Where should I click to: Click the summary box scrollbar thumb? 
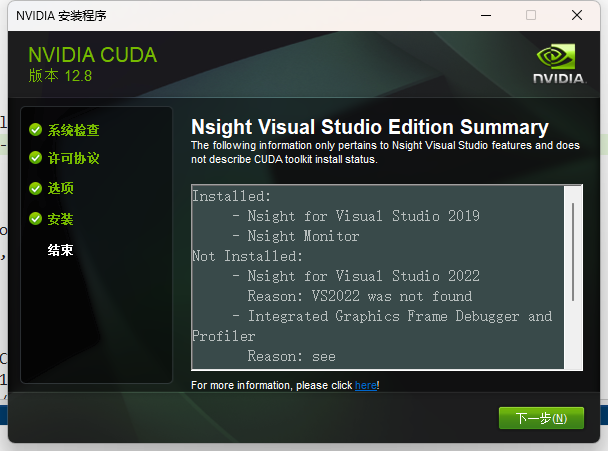coord(573,252)
